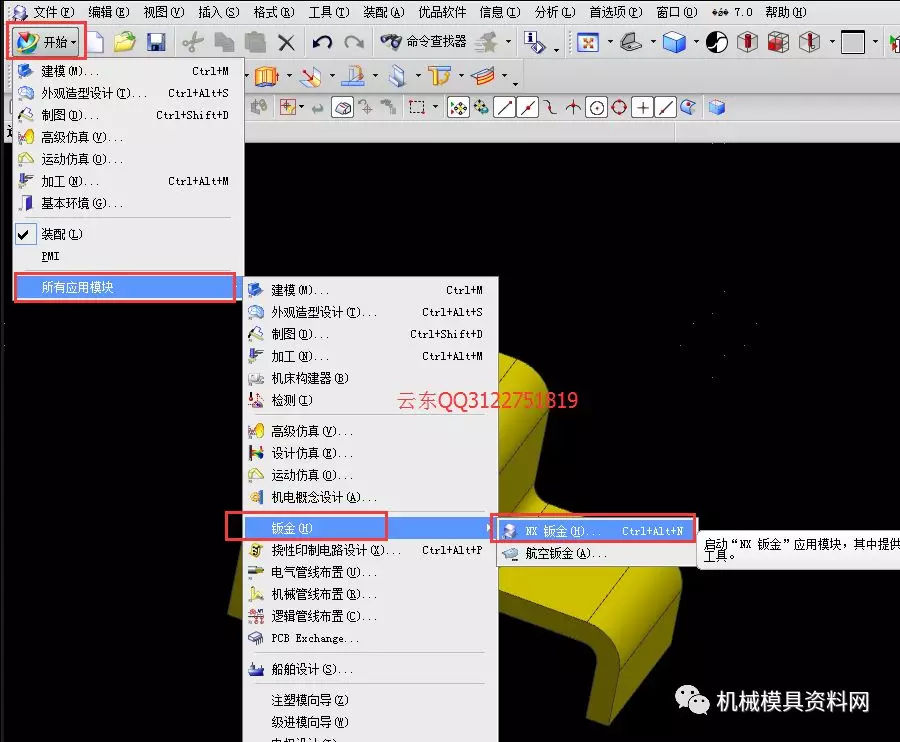Toggle the 装配 (Assembly) checked option
The image size is (900, 742).
(x=62, y=234)
